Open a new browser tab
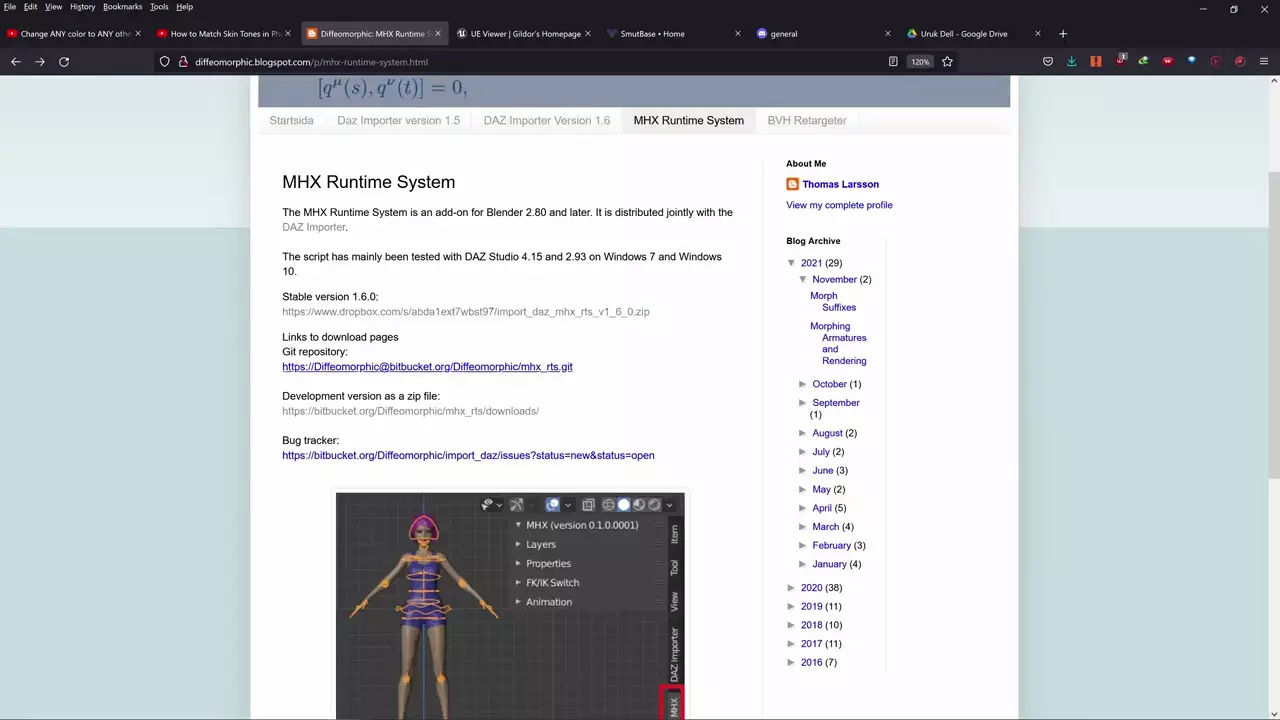This screenshot has height=720, width=1280. point(1062,34)
